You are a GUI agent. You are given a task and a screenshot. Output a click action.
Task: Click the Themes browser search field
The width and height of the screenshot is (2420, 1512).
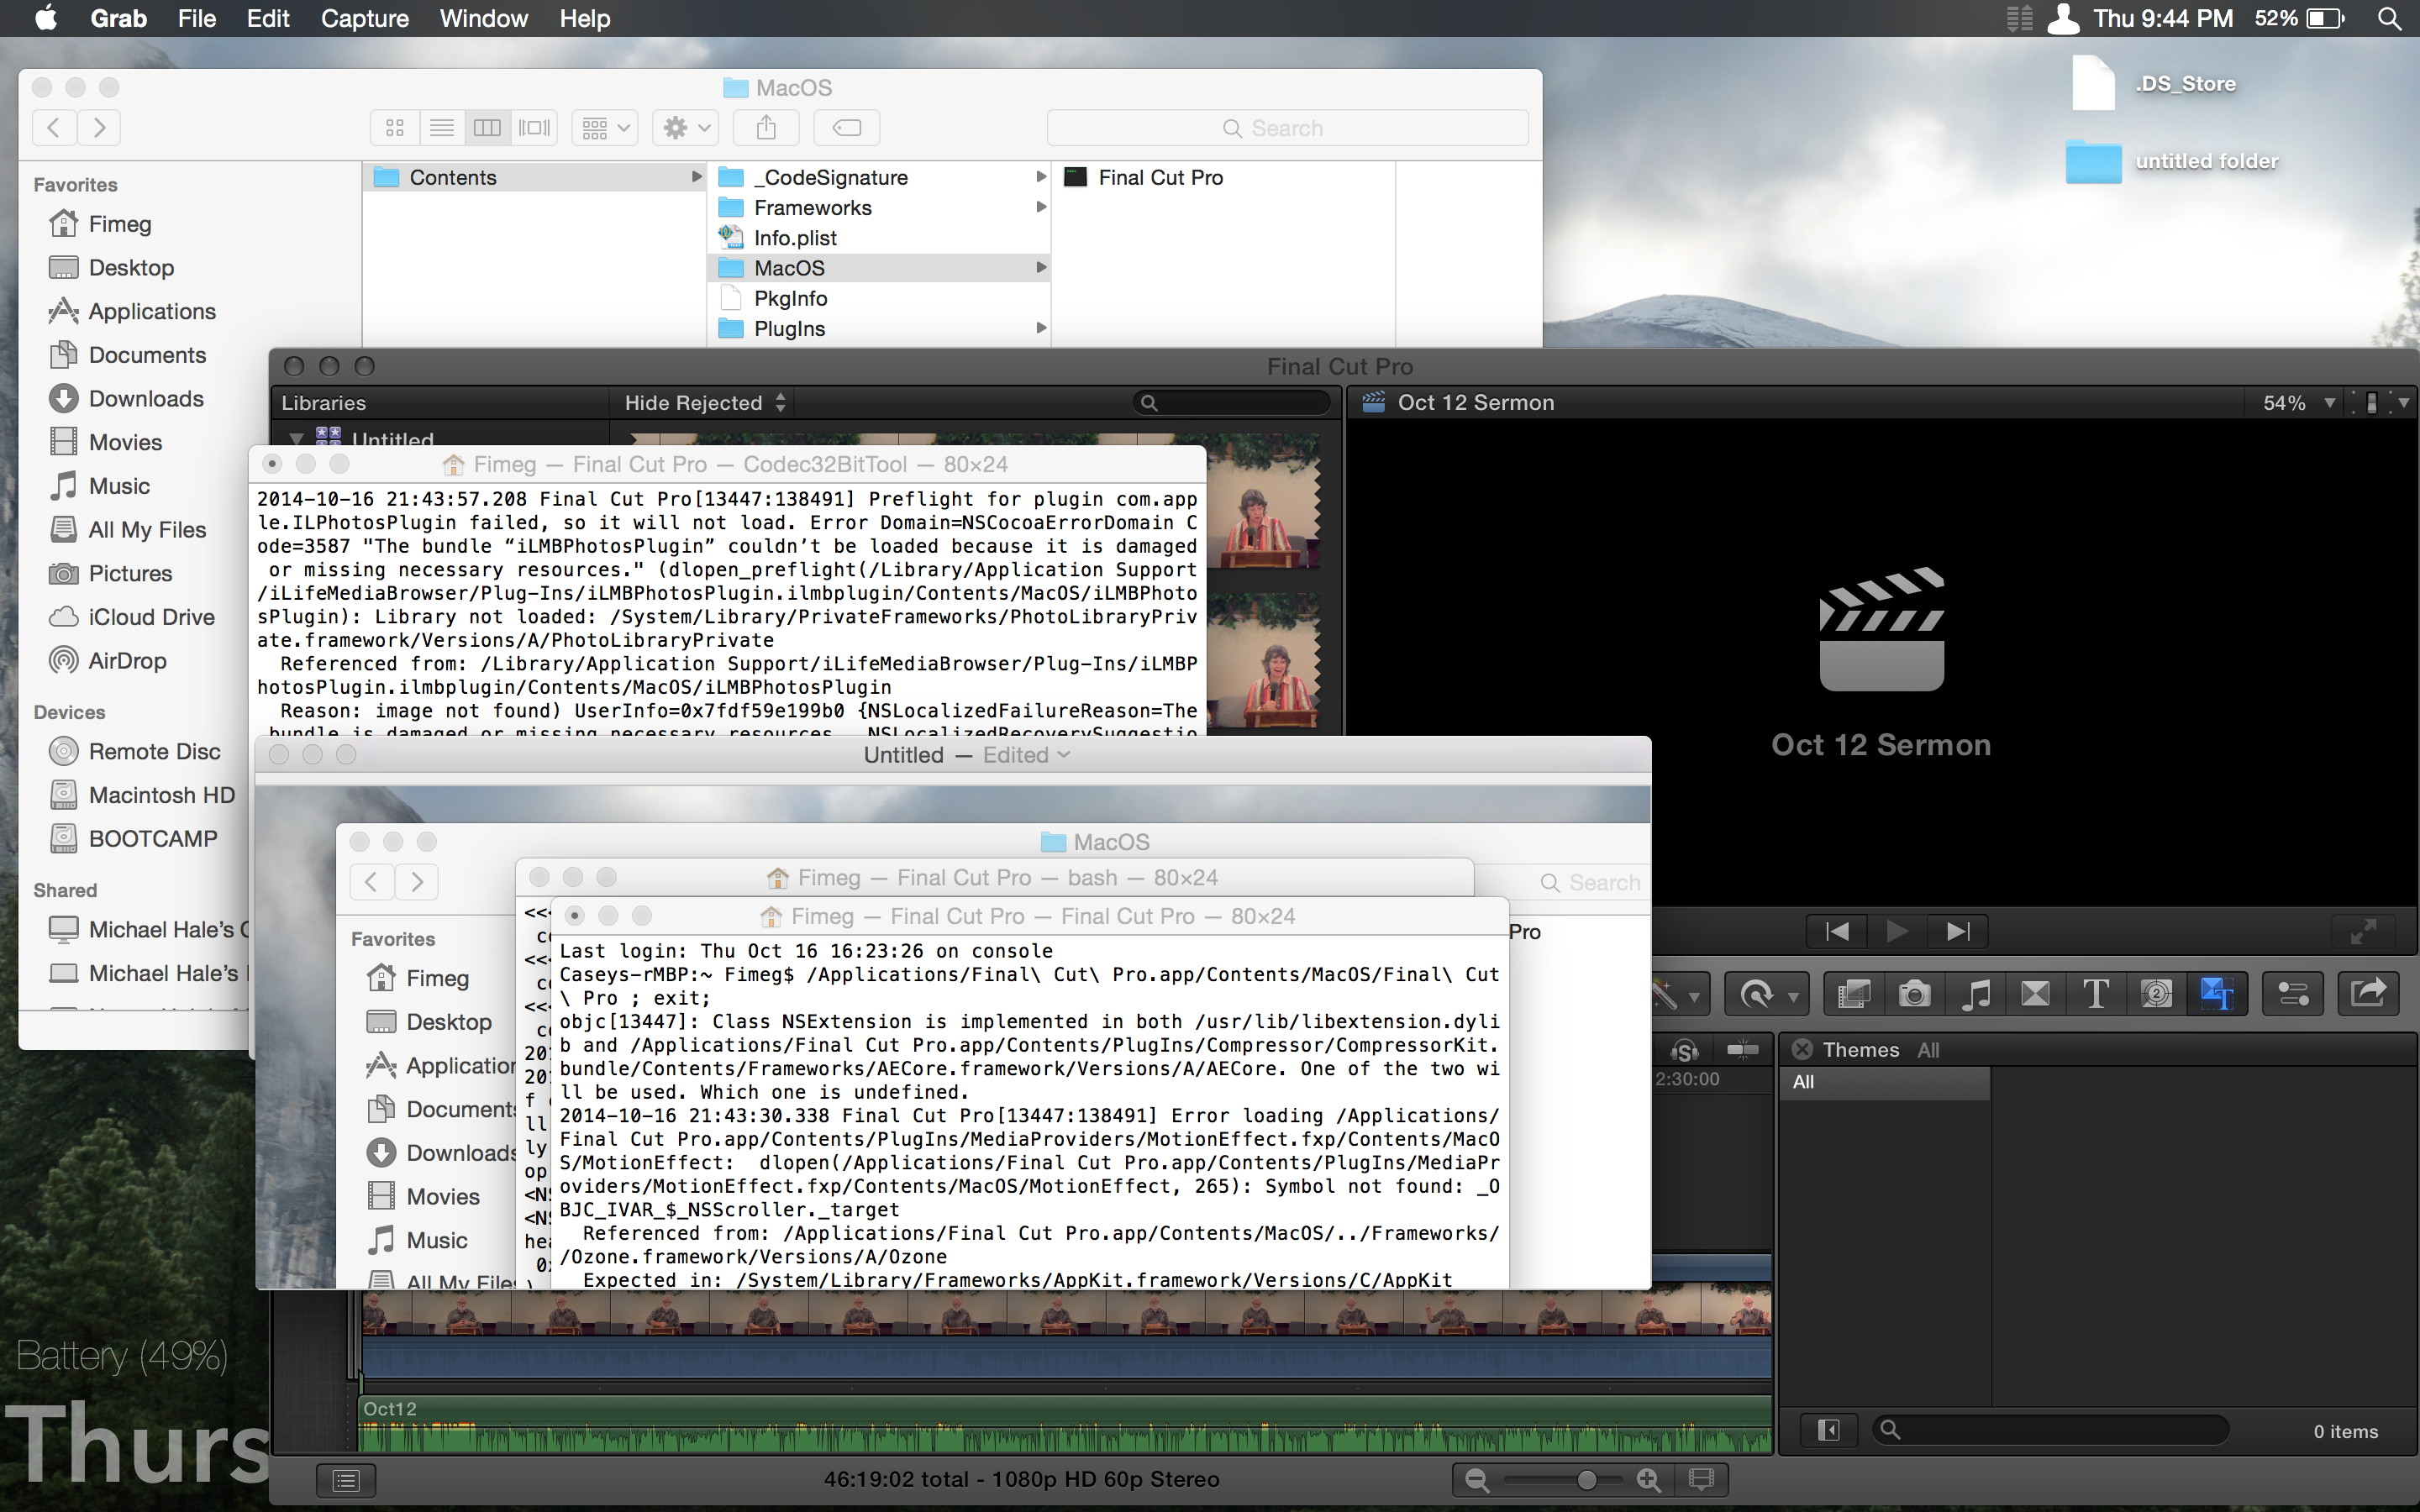tap(2050, 1430)
